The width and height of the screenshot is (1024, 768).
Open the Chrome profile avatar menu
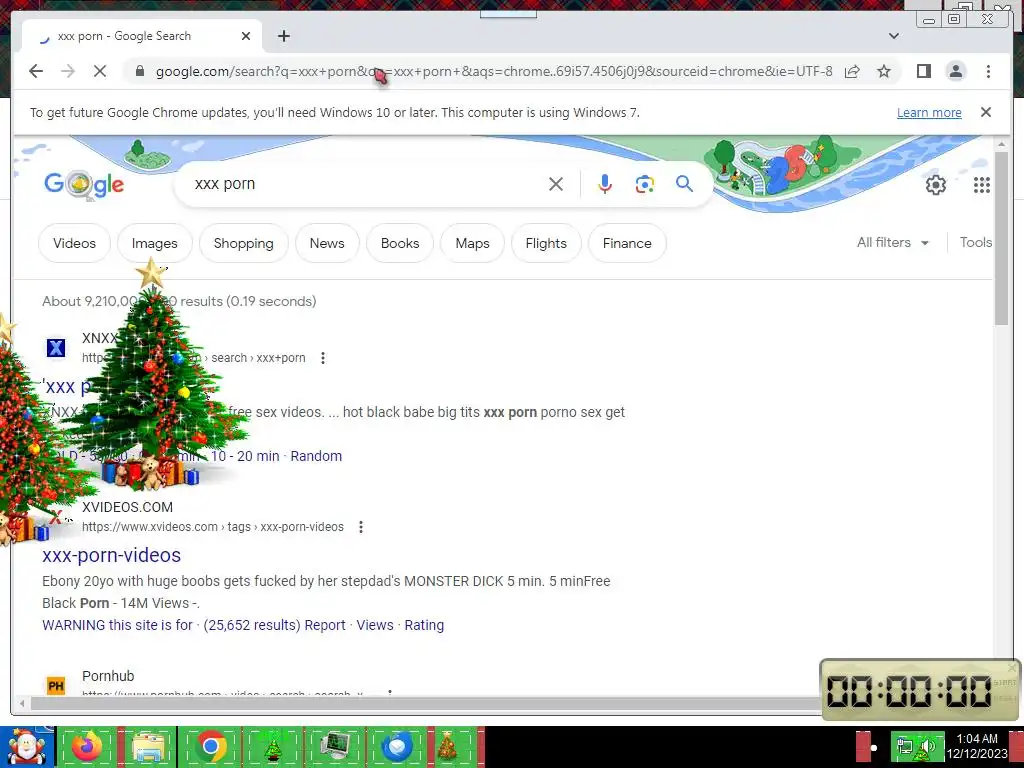(x=955, y=71)
